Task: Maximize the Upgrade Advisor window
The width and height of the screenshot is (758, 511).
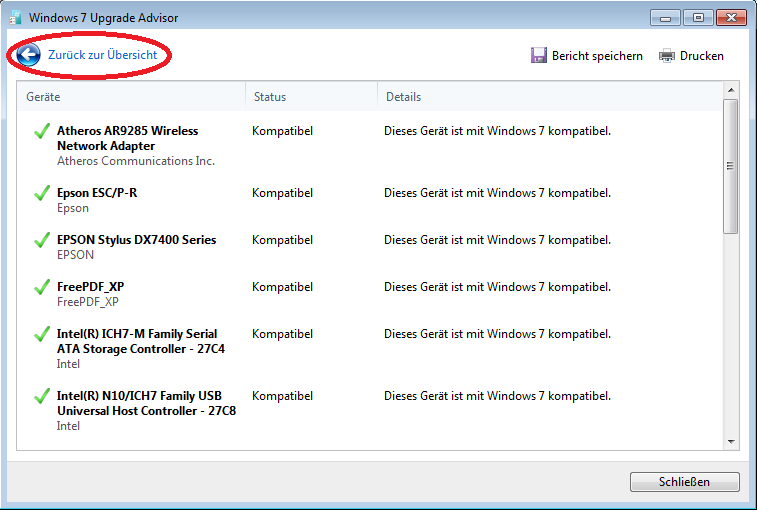Action: (x=698, y=18)
